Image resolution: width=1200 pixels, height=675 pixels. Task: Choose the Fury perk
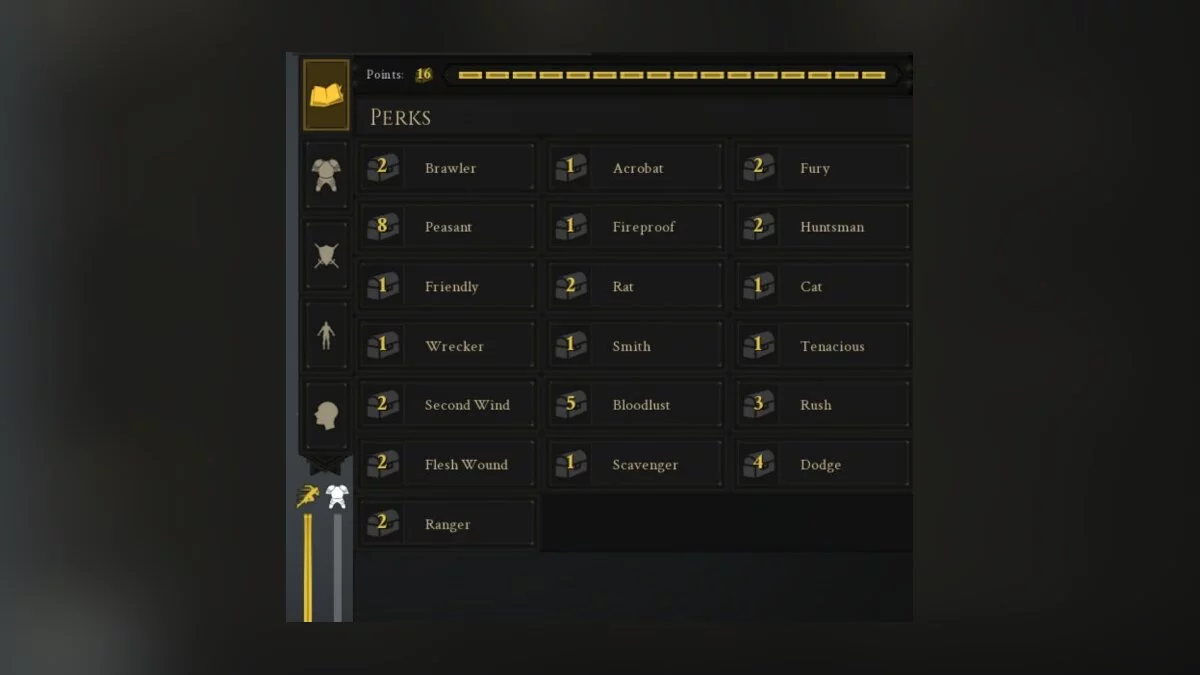(x=823, y=168)
